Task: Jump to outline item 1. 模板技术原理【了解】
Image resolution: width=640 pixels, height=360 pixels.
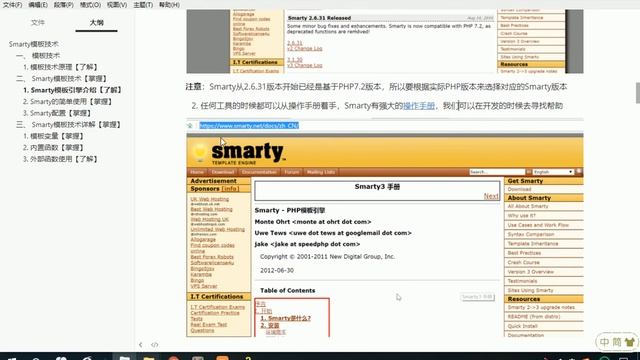Action: (x=60, y=67)
